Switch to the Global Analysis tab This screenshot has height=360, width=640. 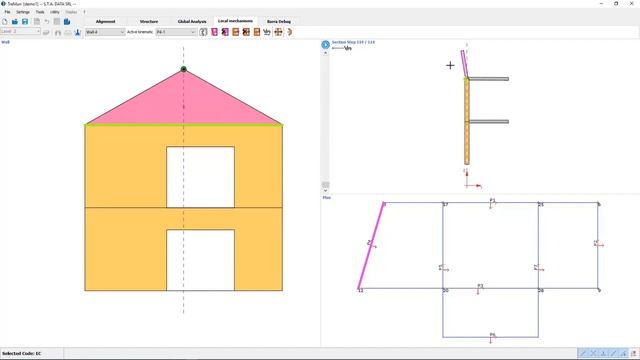pos(192,21)
